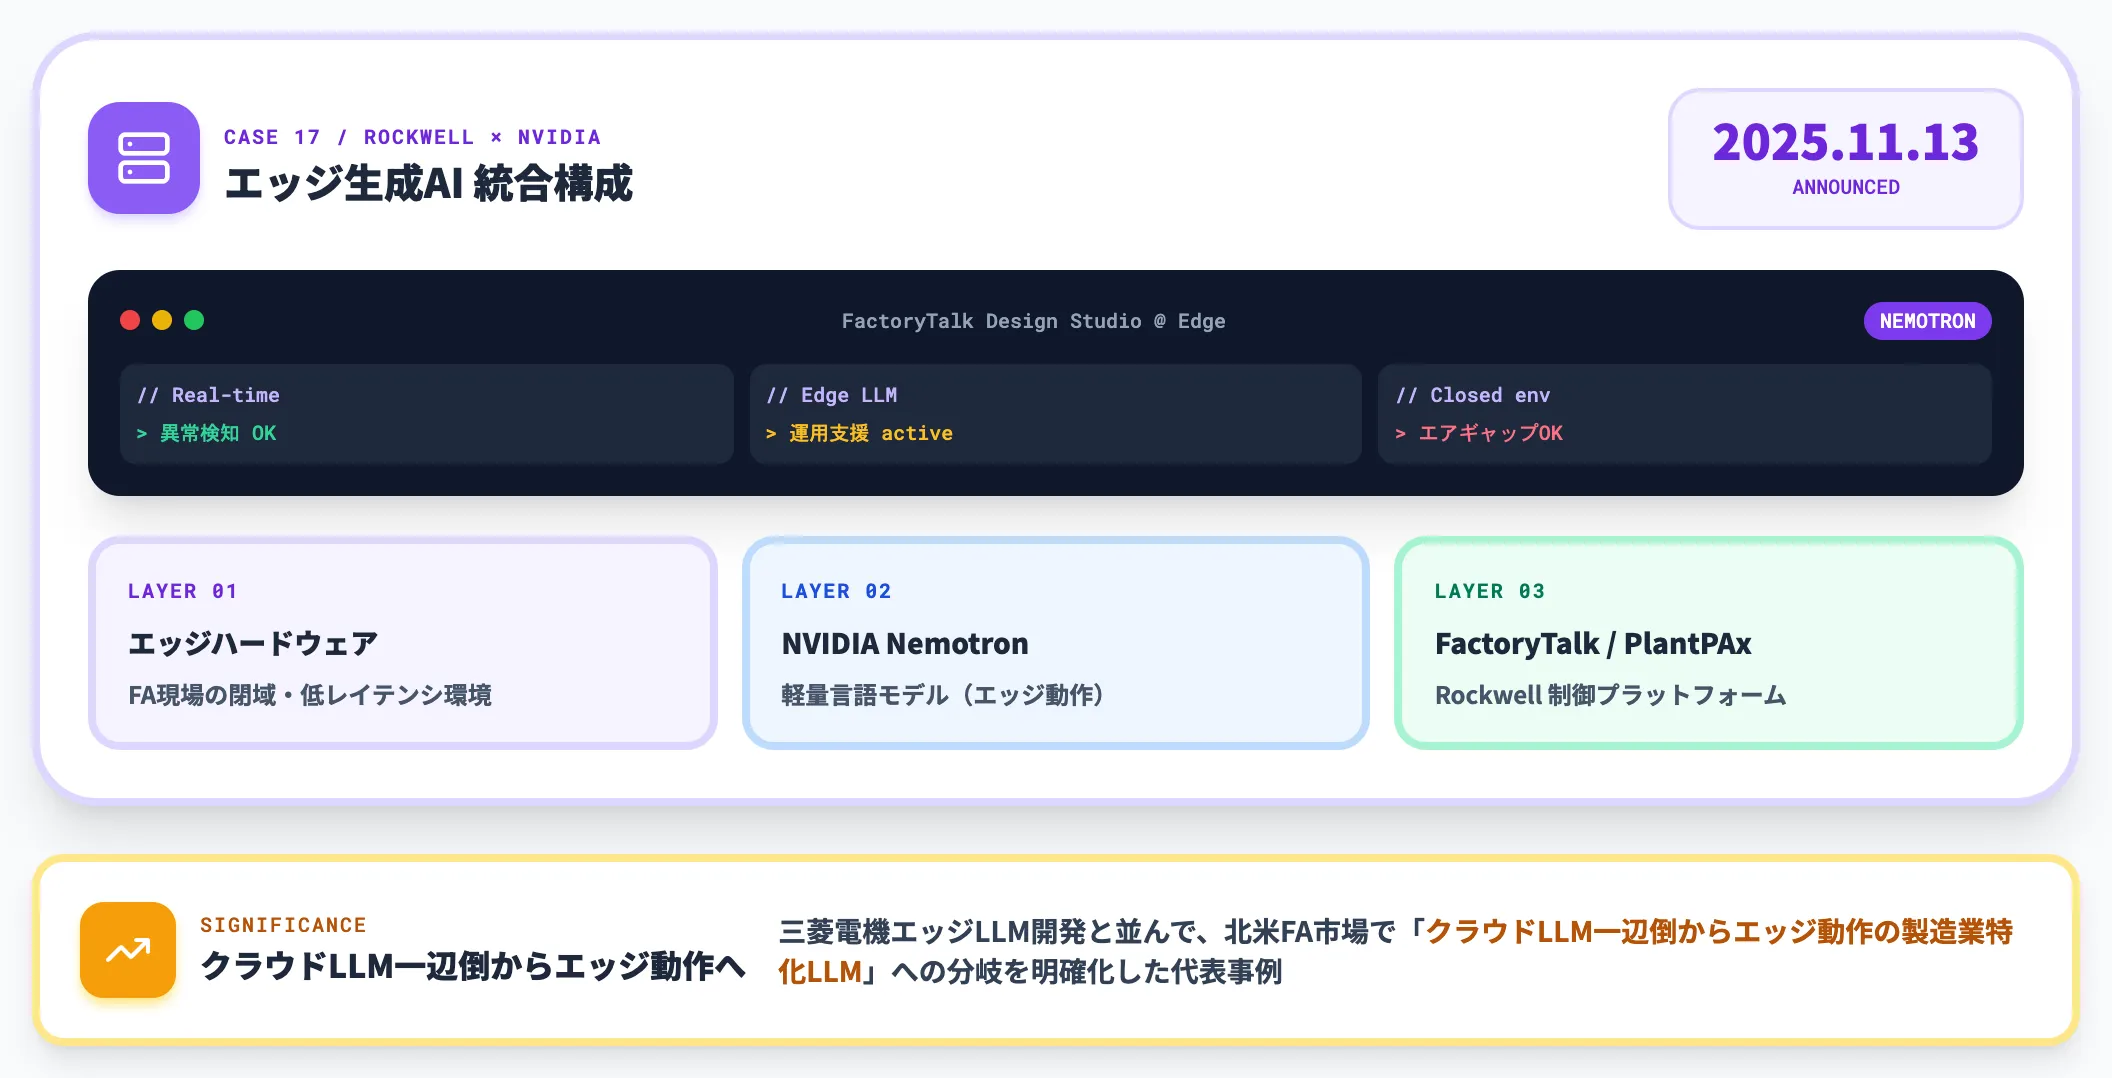Open the Real-time terminal panel
2112x1078 pixels.
tap(427, 414)
